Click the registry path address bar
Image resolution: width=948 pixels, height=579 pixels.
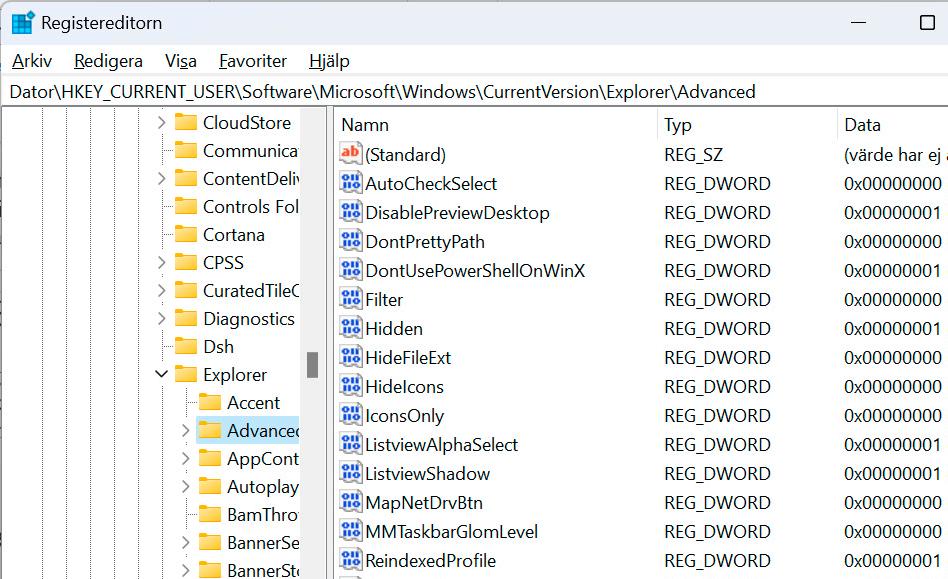[474, 92]
